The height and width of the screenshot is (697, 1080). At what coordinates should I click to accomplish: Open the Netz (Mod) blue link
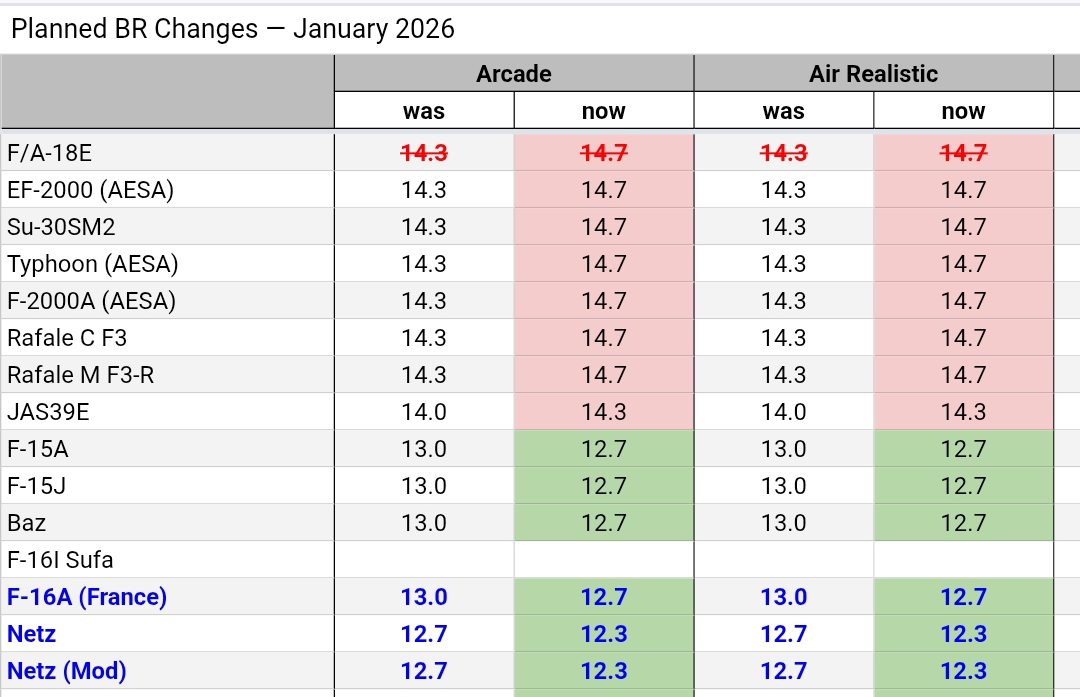67,671
